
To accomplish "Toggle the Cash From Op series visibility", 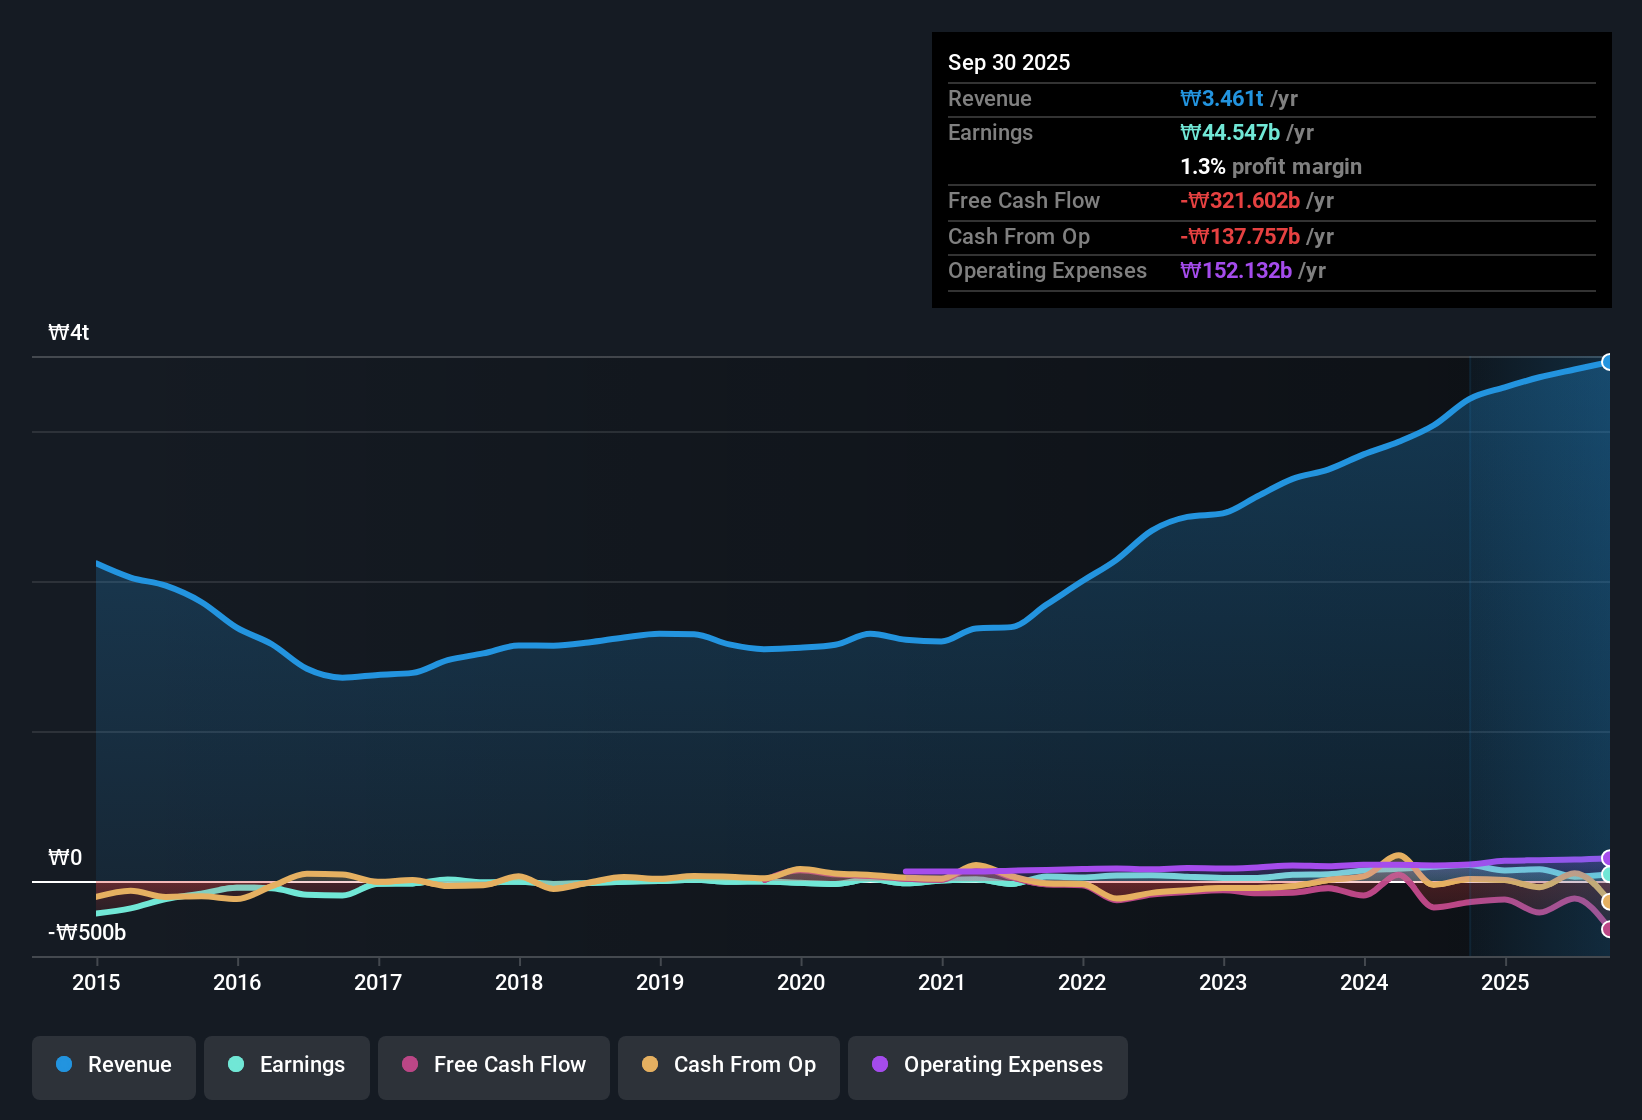I will [x=728, y=1065].
